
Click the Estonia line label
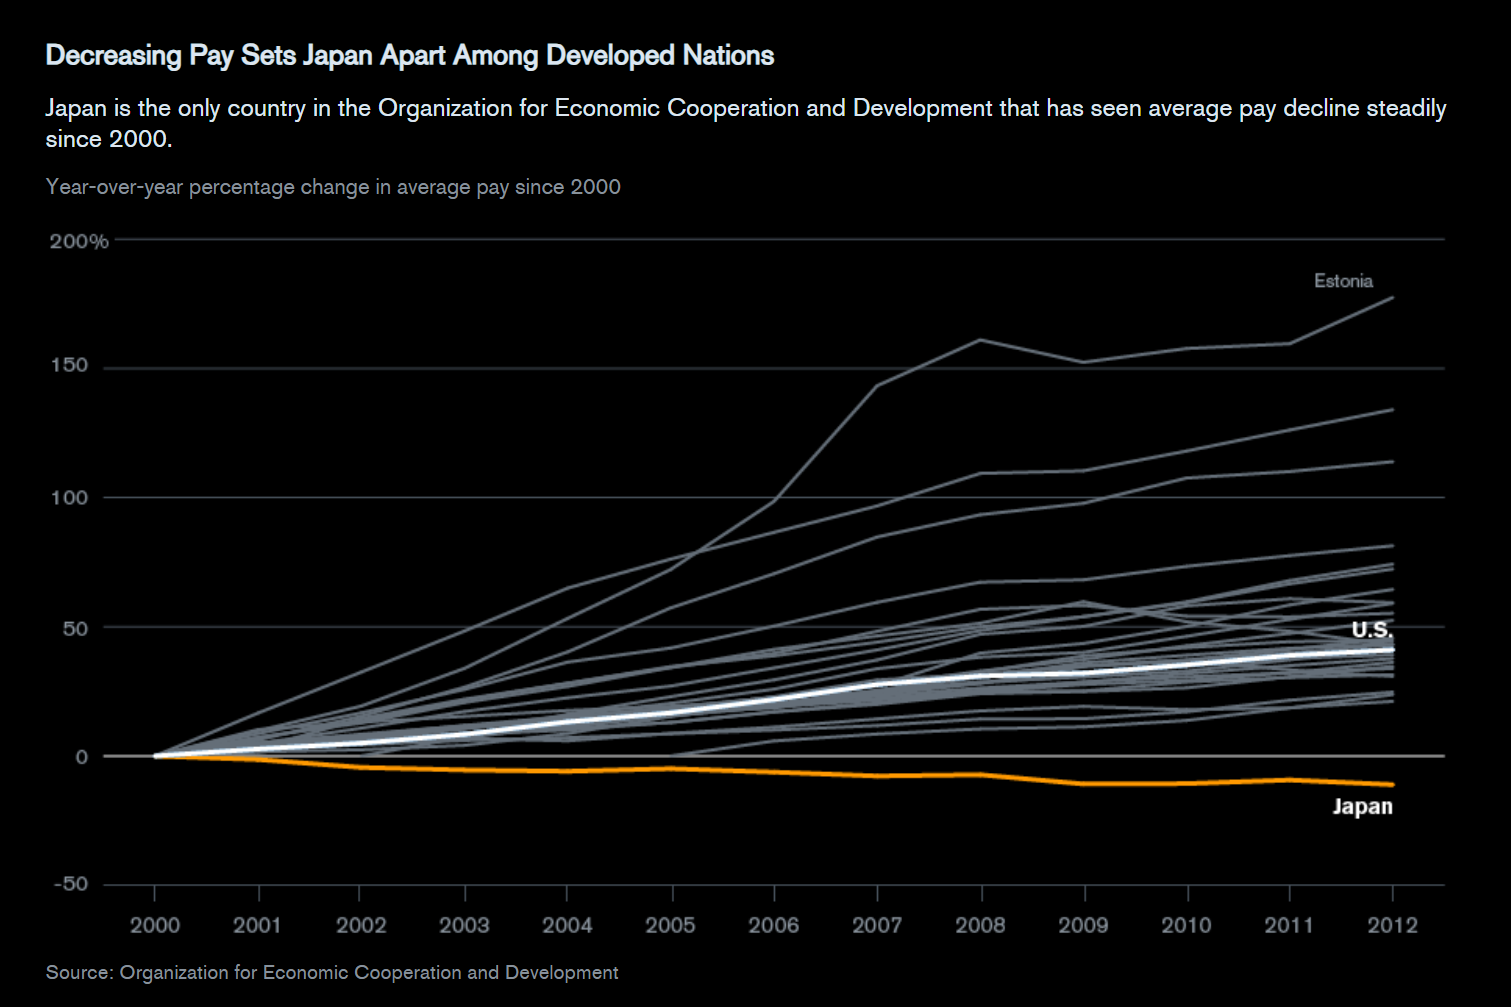(1344, 281)
